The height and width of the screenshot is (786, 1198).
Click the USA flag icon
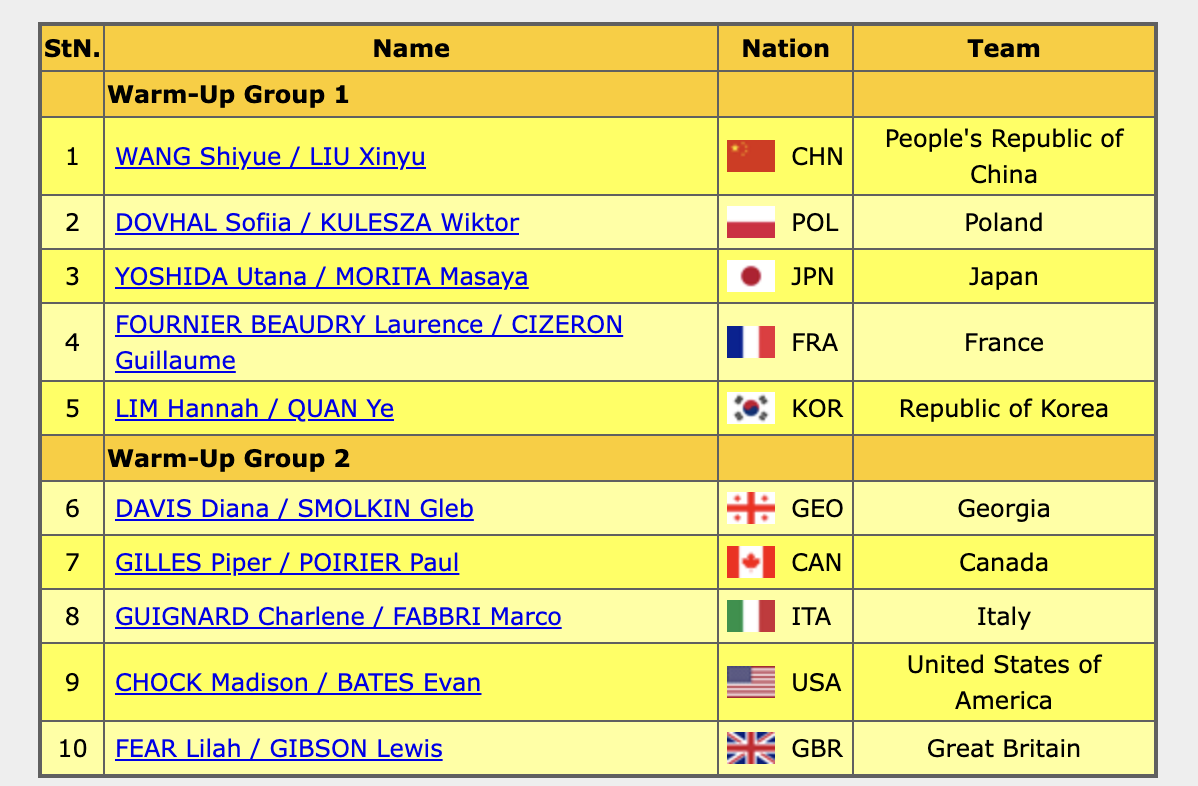[x=750, y=682]
